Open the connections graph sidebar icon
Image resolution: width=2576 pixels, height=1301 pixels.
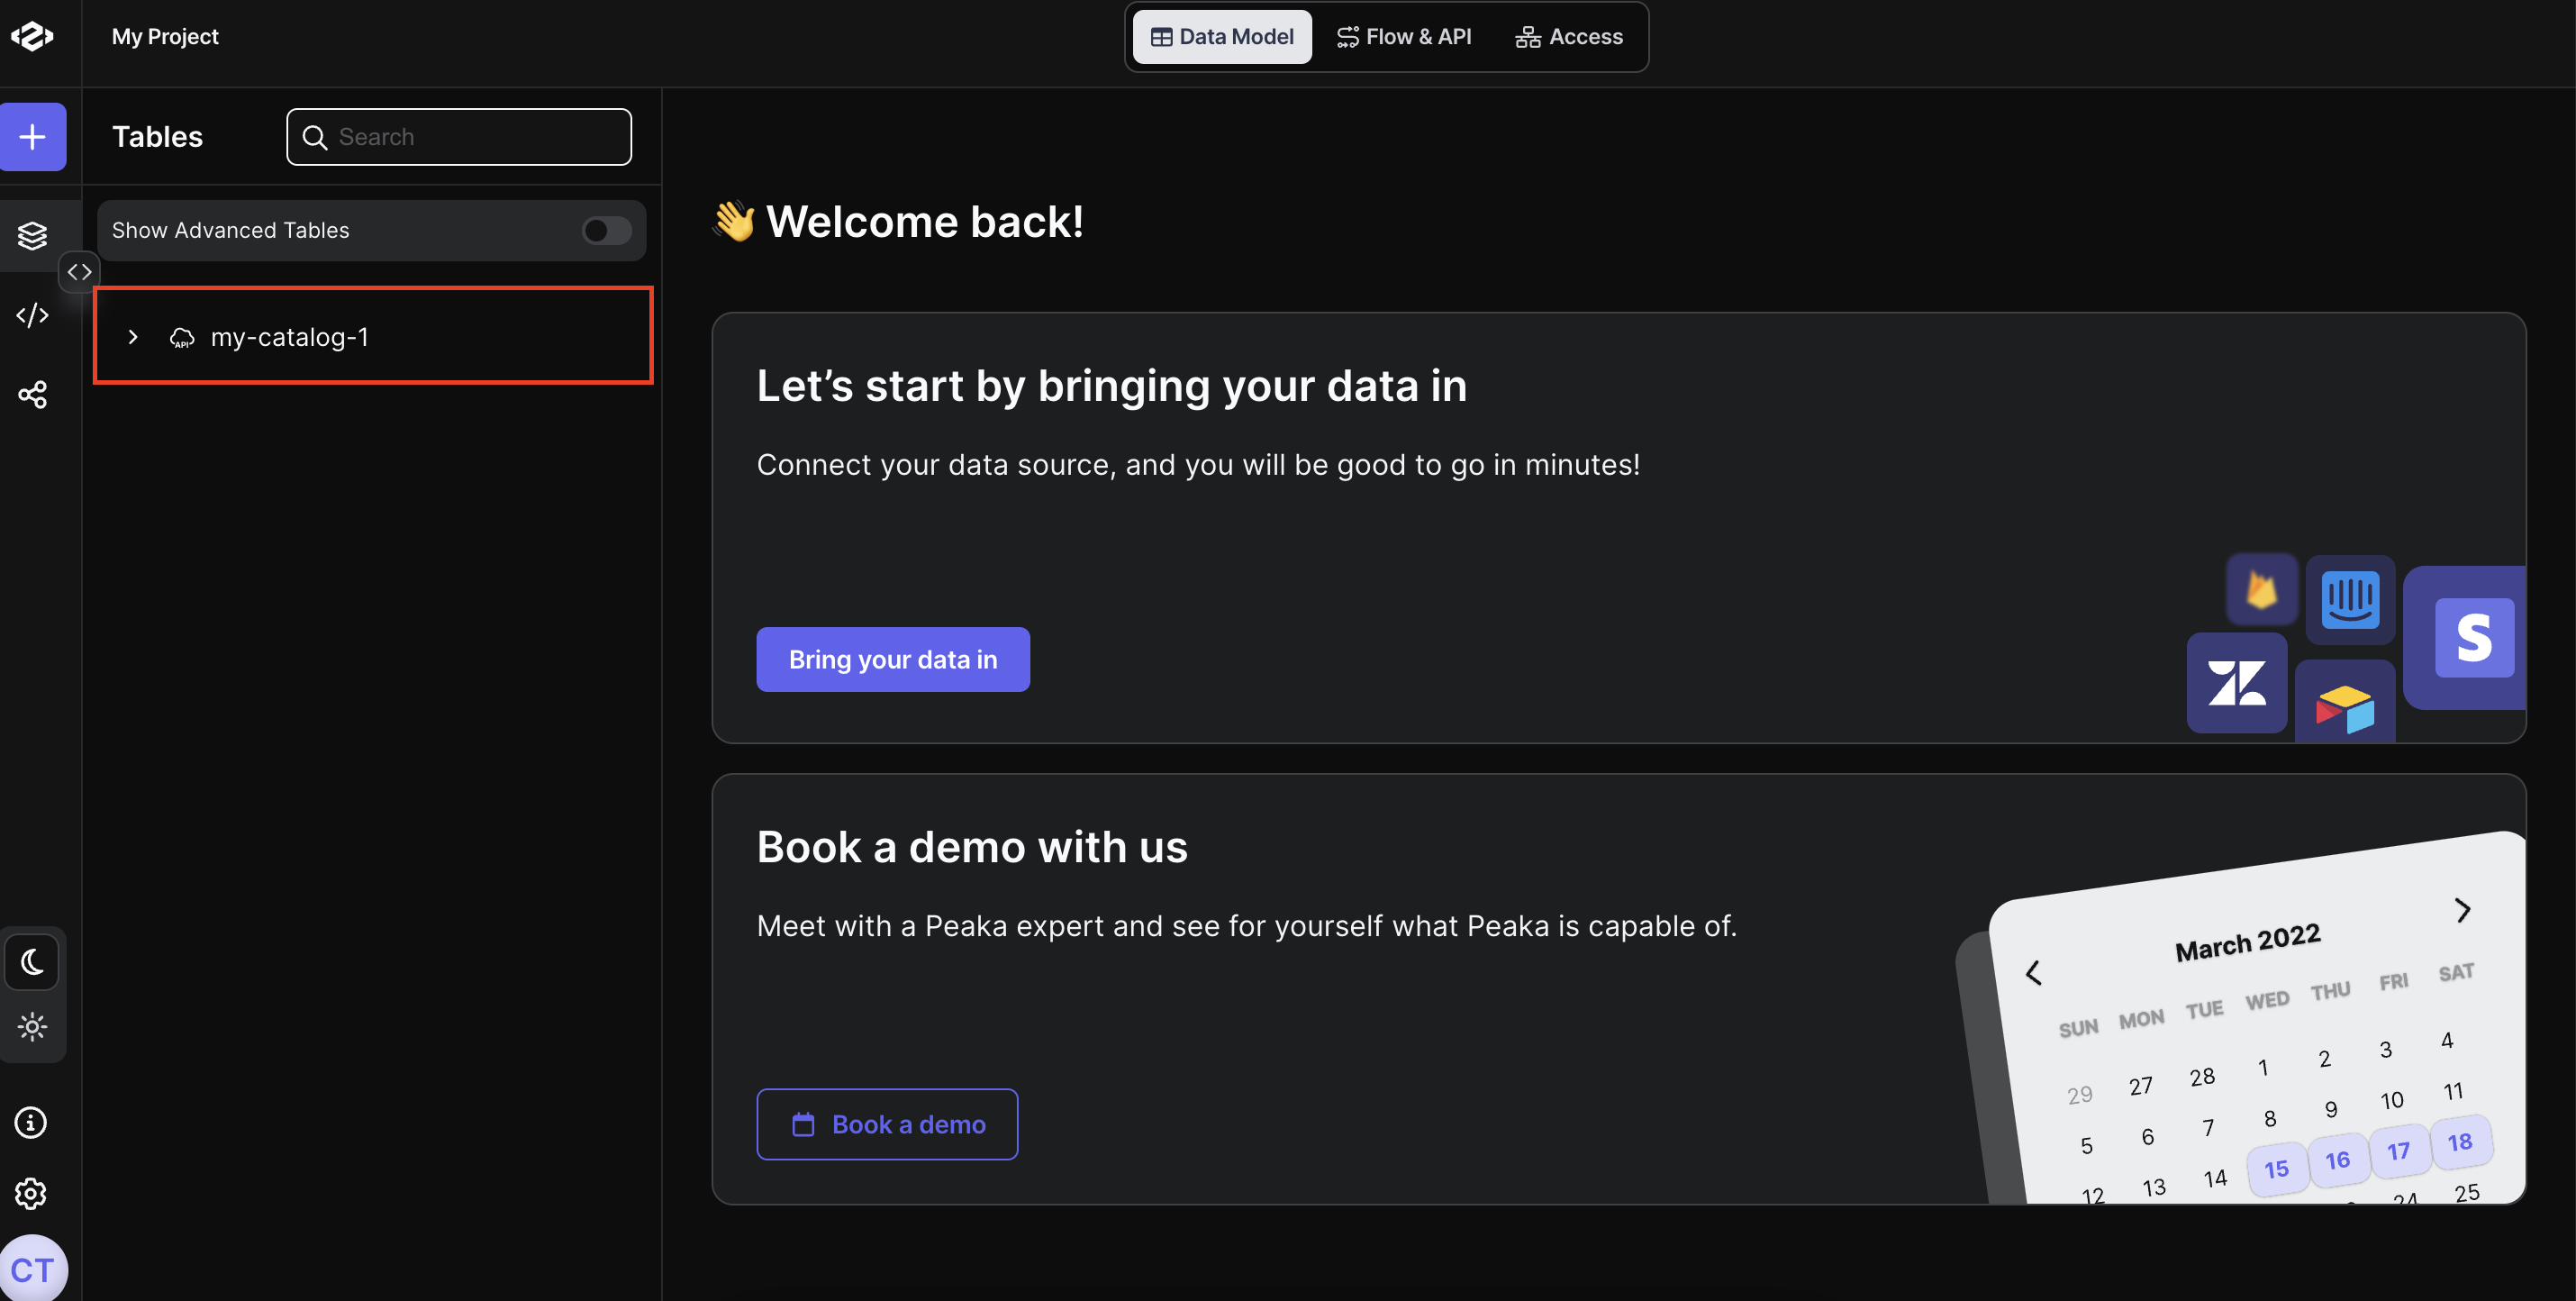click(33, 394)
